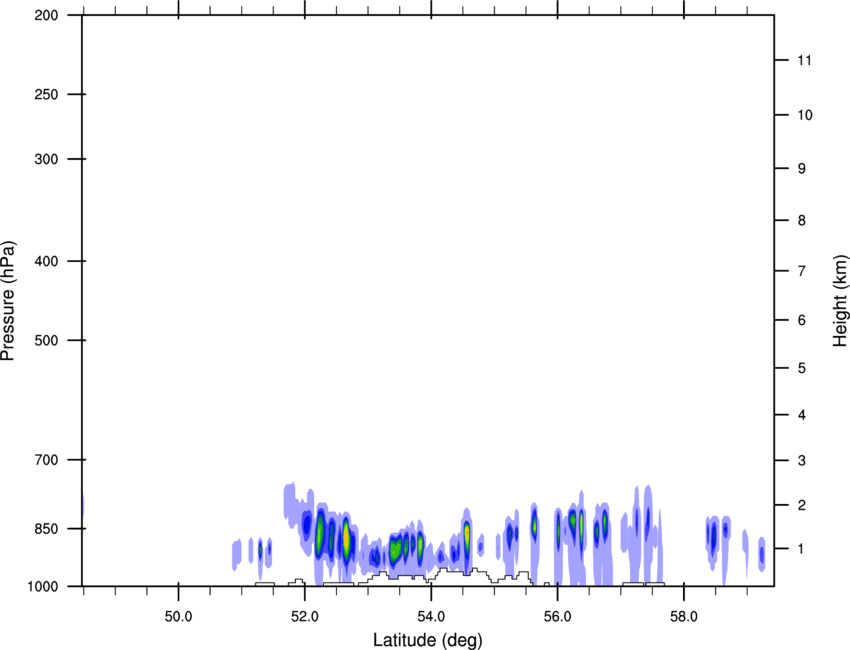Click the 8 km height label
The height and width of the screenshot is (650, 850).
pyautogui.click(x=802, y=221)
